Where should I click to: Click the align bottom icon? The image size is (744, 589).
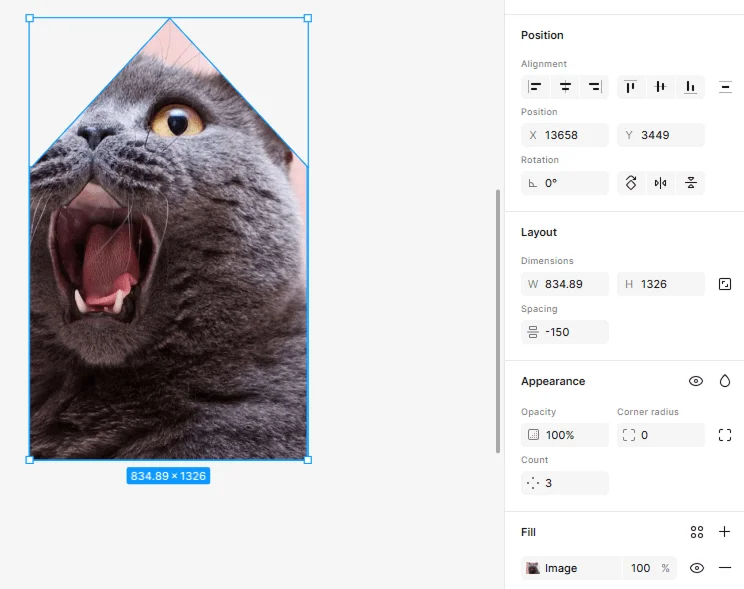pyautogui.click(x=690, y=87)
